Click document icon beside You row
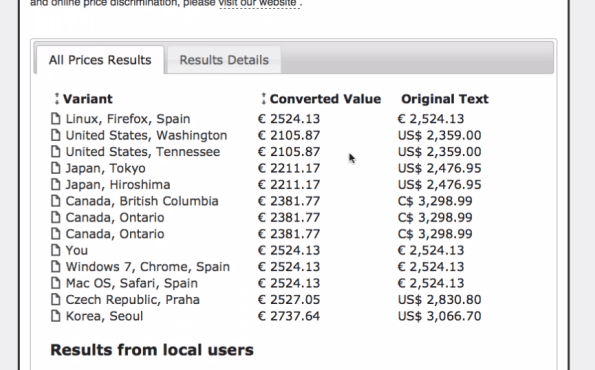Image resolution: width=595 pixels, height=370 pixels. click(55, 250)
